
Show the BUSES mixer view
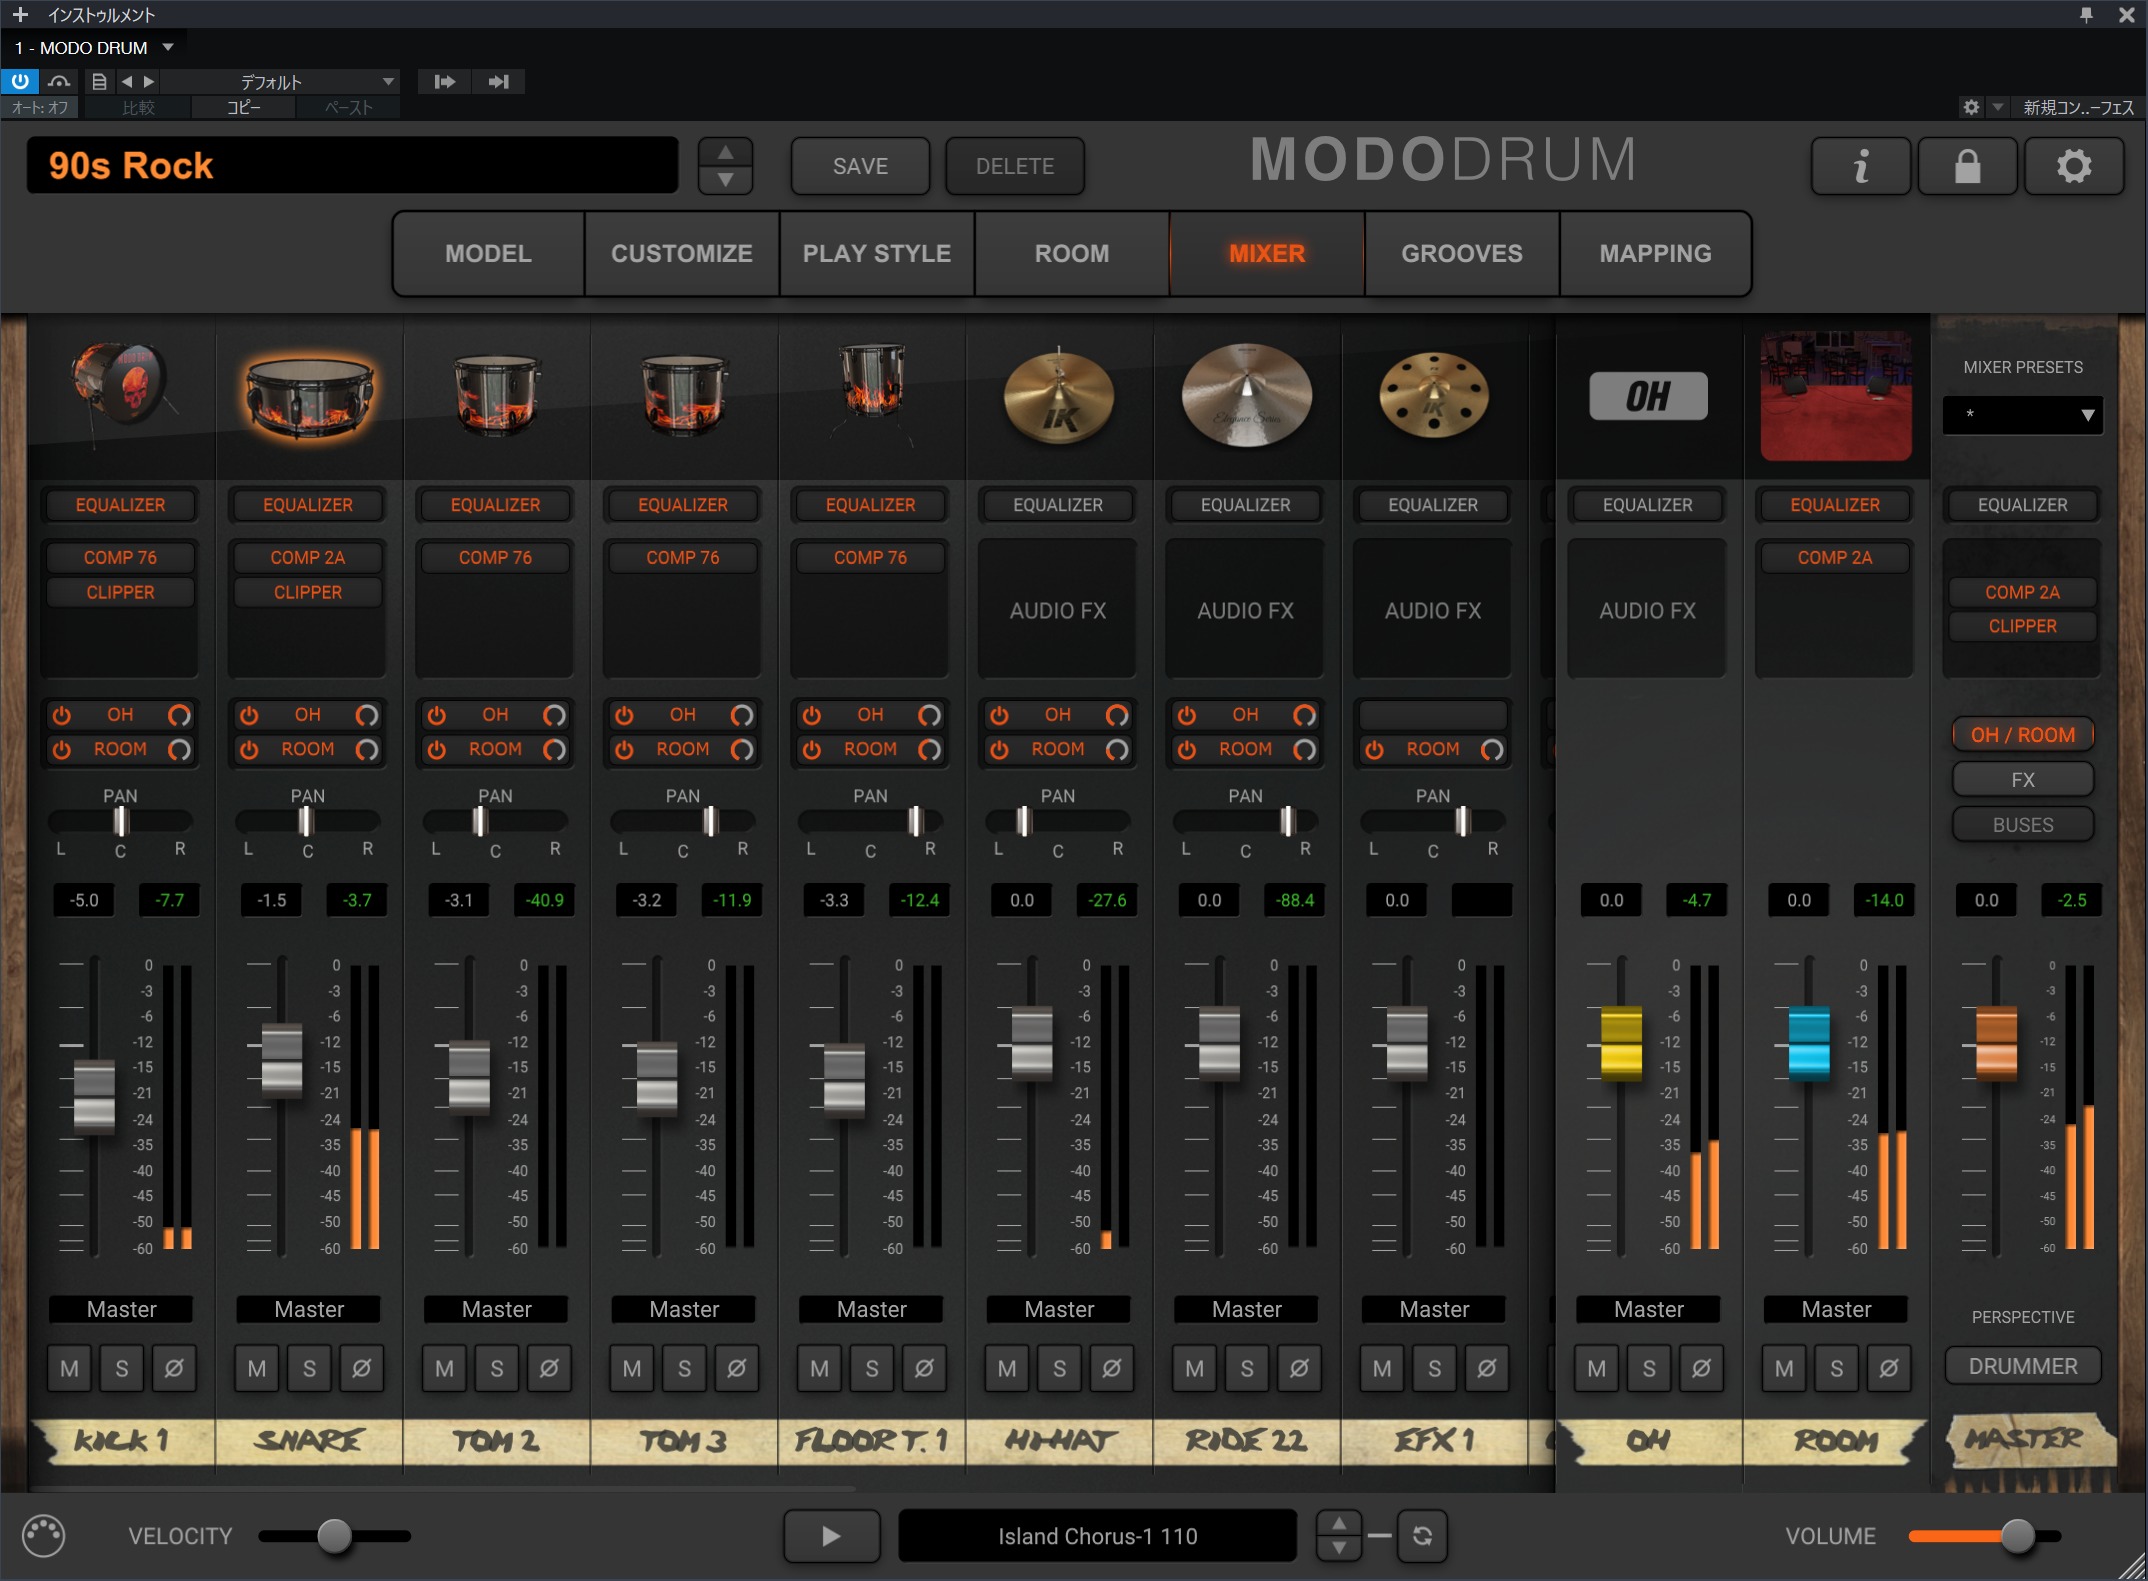(2022, 825)
